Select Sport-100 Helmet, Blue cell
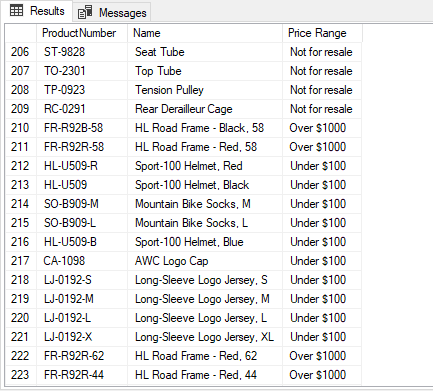This screenshot has height=391, width=433. point(205,242)
